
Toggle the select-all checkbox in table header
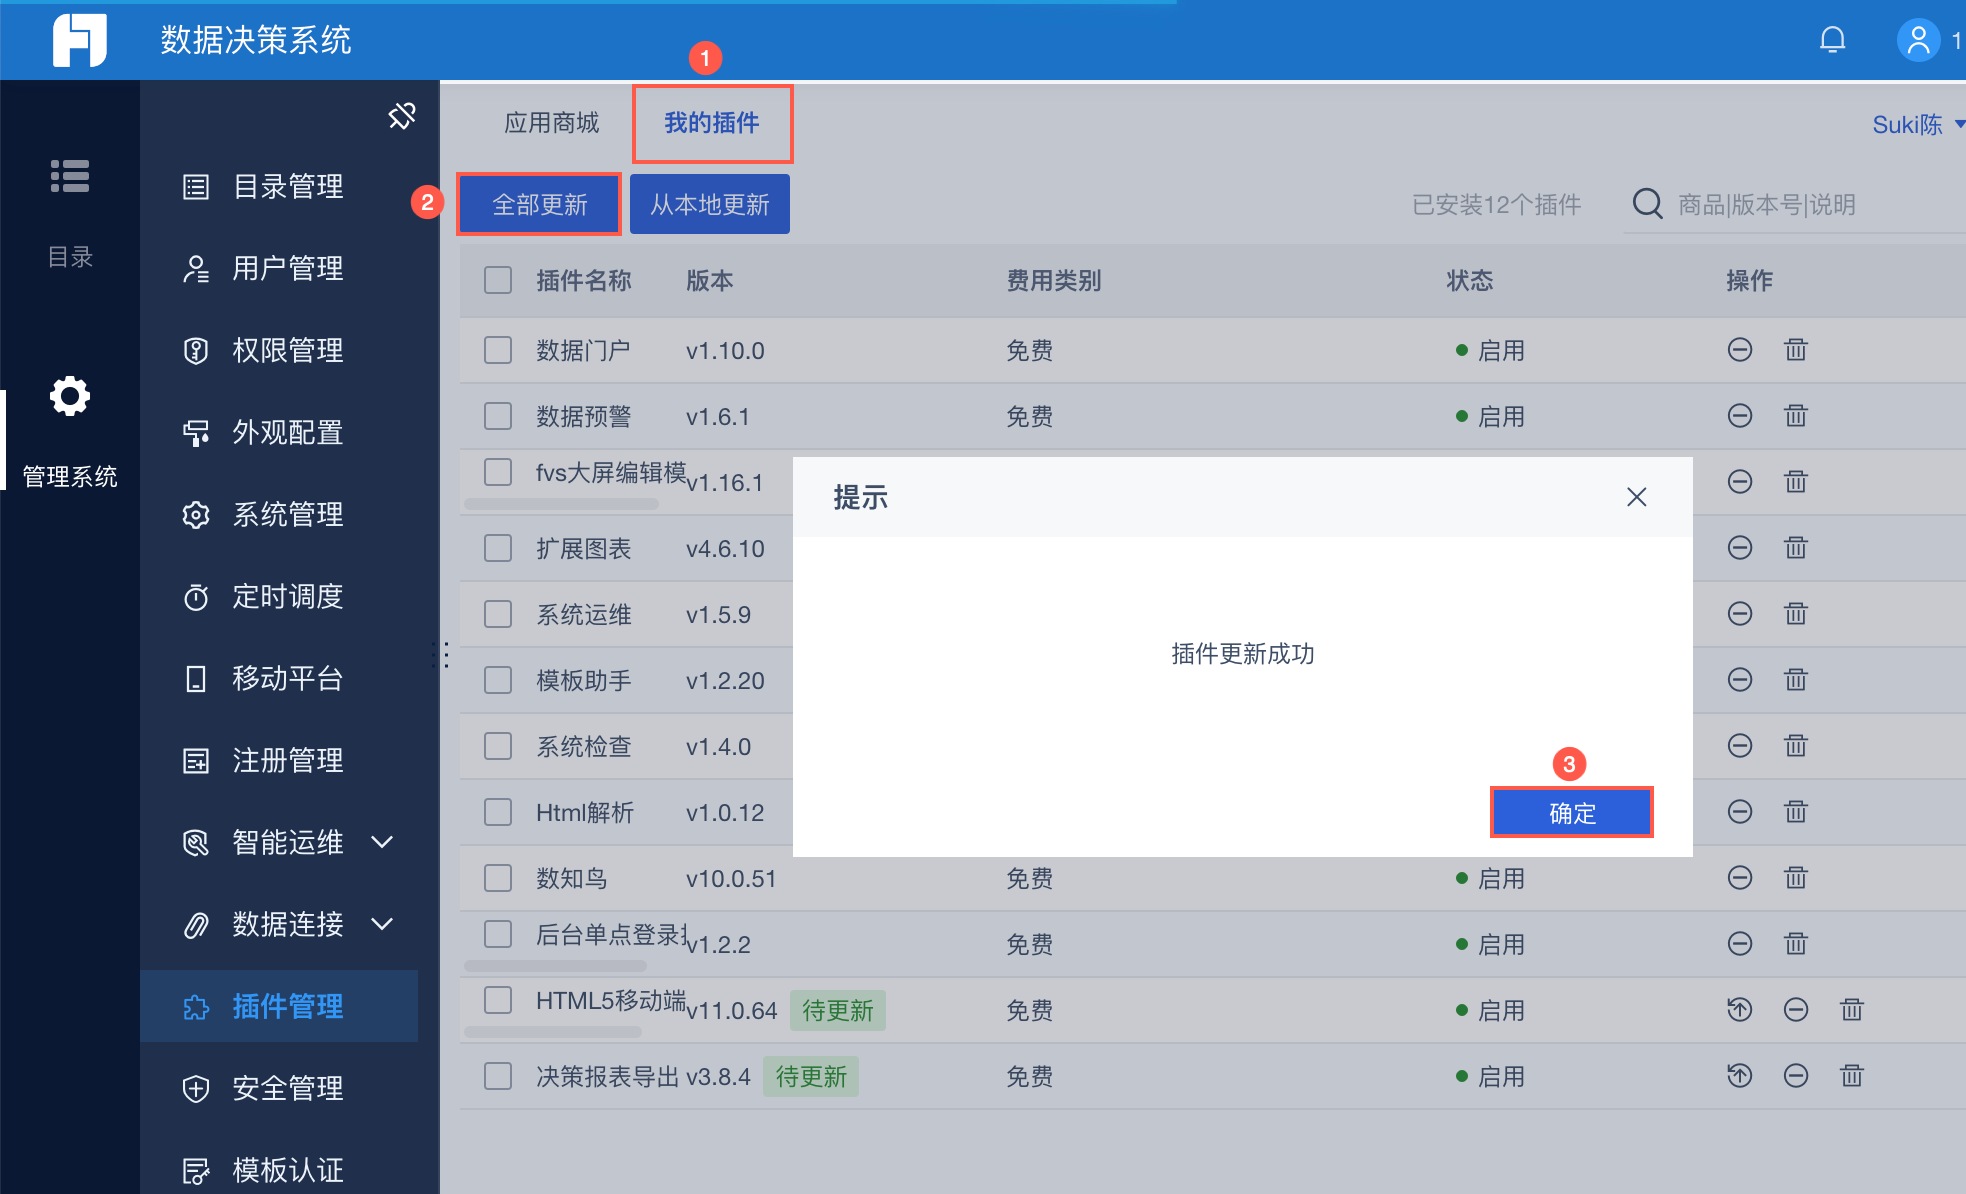pos(498,280)
